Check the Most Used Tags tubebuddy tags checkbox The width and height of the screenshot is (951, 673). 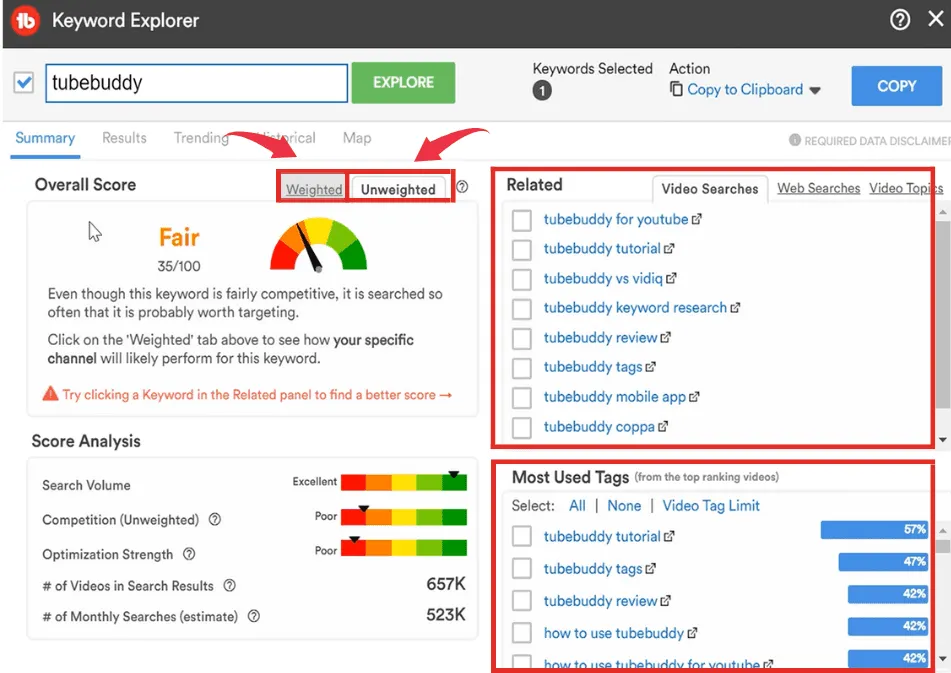pos(522,568)
